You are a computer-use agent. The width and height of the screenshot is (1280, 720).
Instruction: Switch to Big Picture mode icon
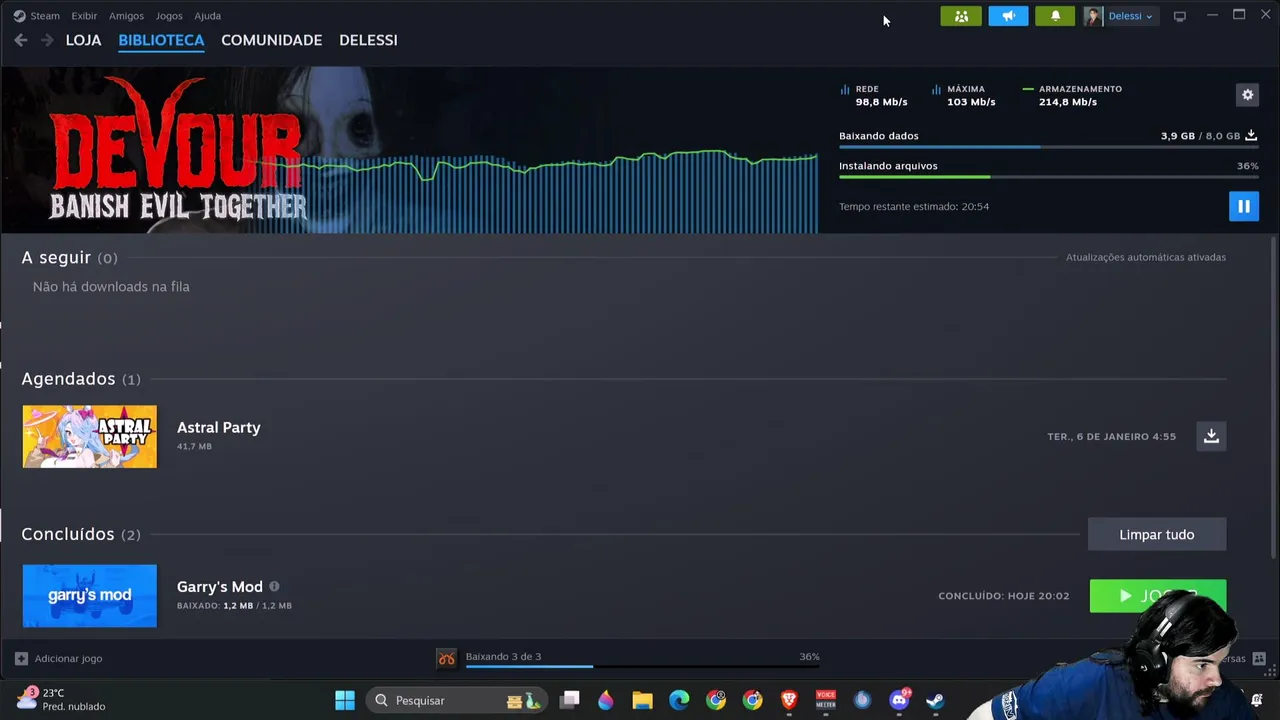click(1180, 16)
